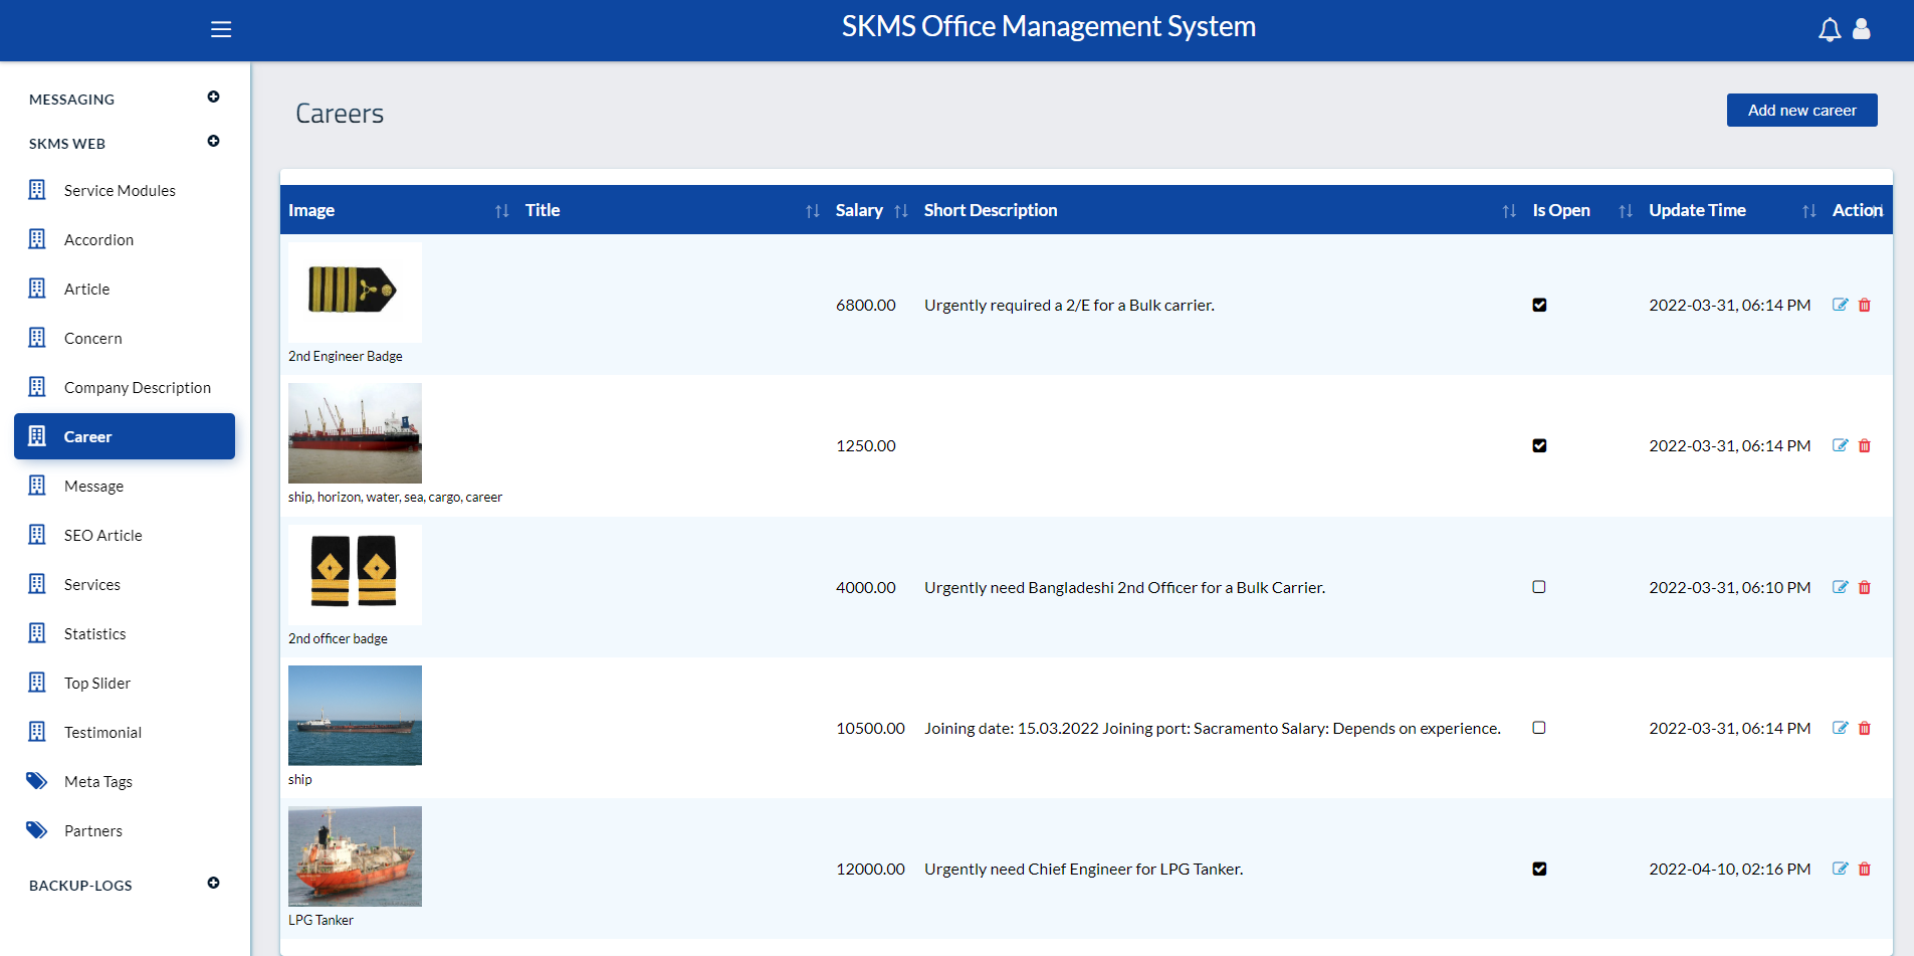Screen dimensions: 1914x956
Task: Click the Service Modules building icon
Action: 37,190
